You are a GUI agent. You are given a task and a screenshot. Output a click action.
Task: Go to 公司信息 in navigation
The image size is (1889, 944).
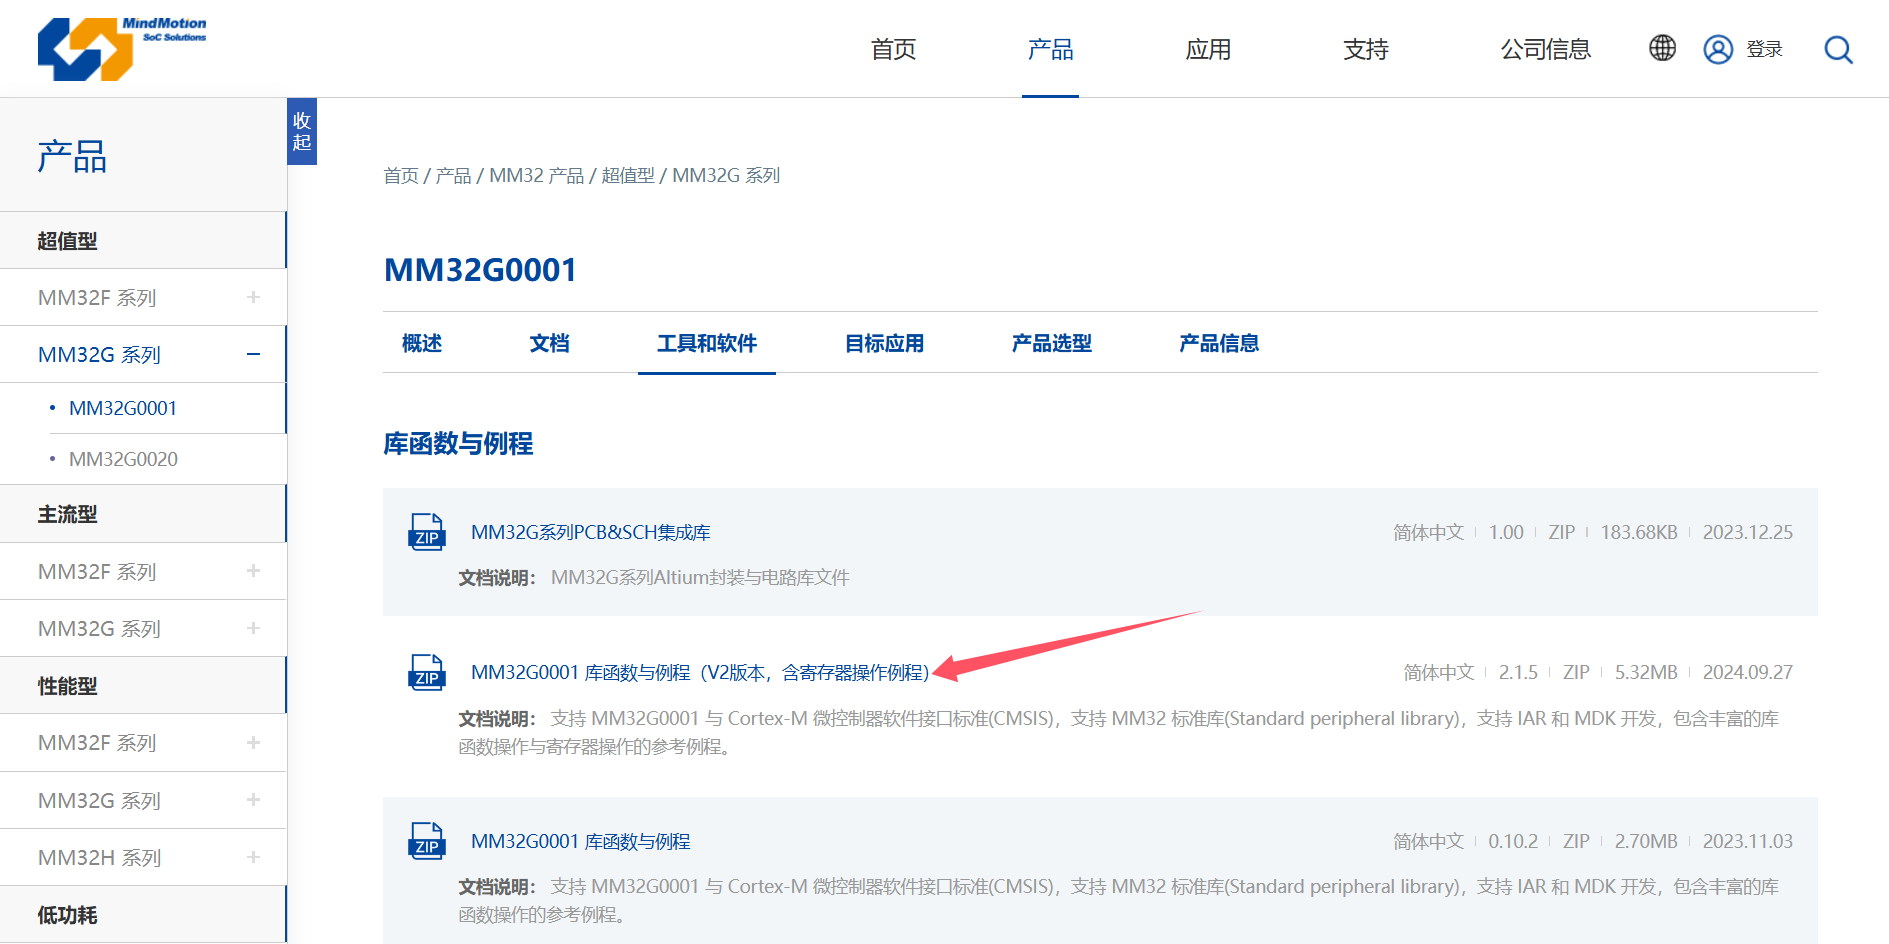coord(1545,49)
